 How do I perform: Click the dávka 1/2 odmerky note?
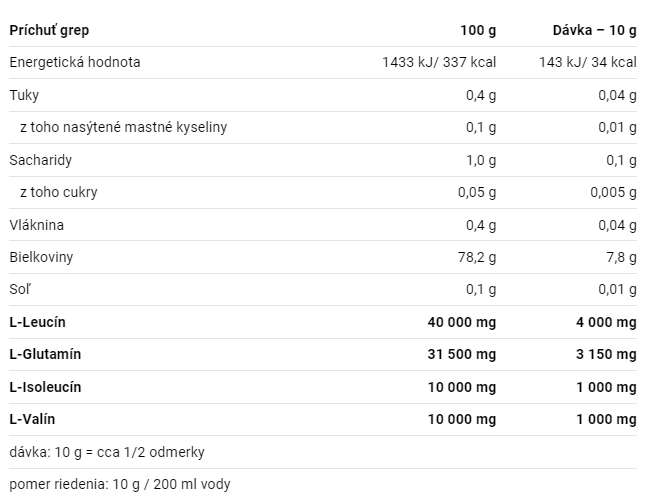click(107, 453)
